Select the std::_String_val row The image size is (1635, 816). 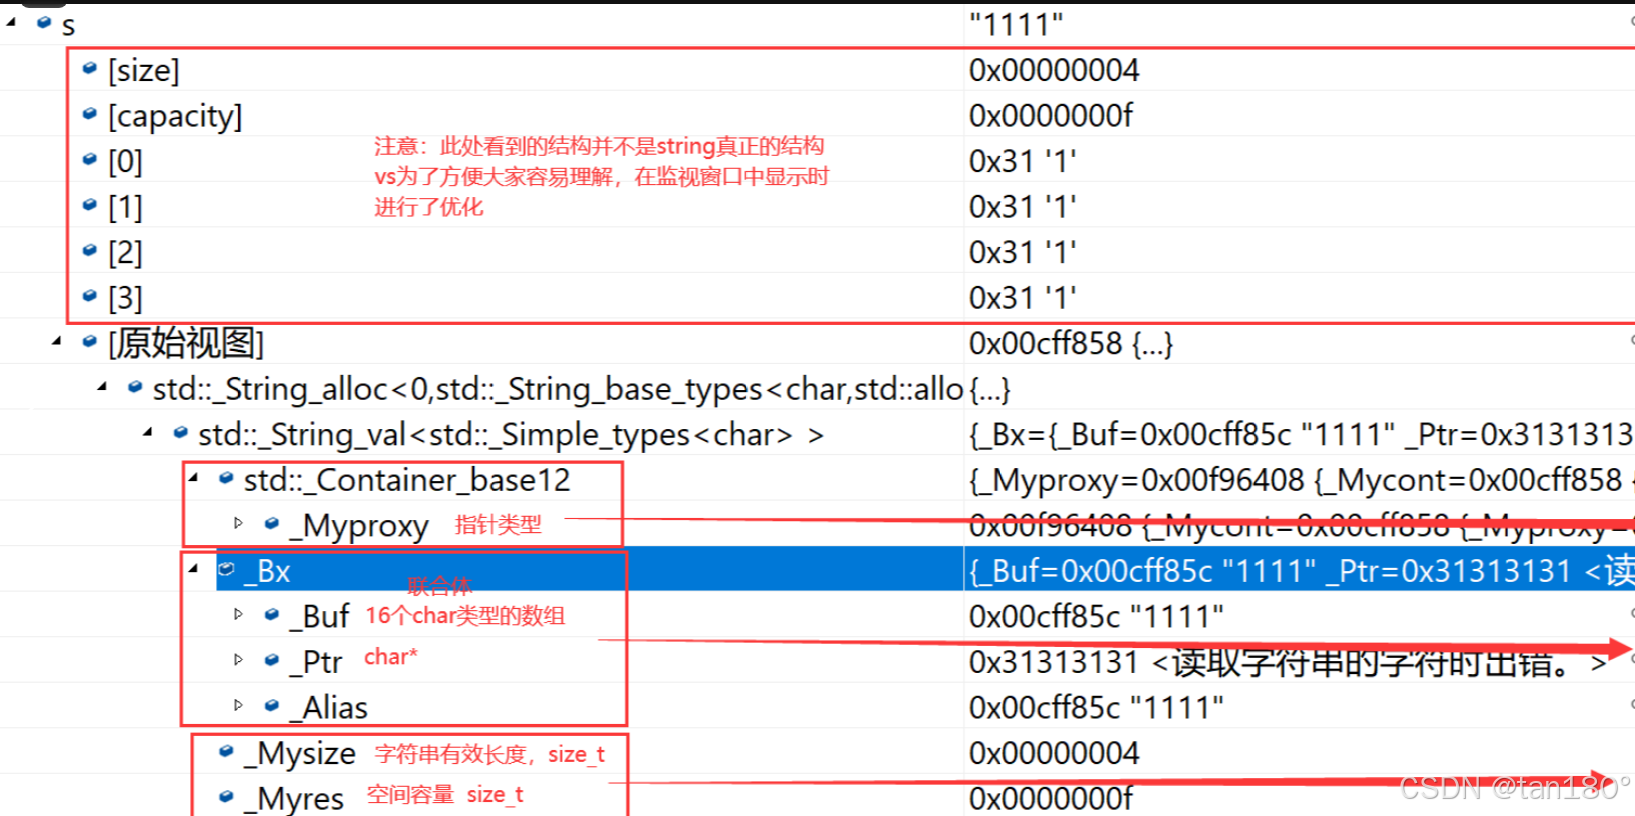pyautogui.click(x=510, y=435)
